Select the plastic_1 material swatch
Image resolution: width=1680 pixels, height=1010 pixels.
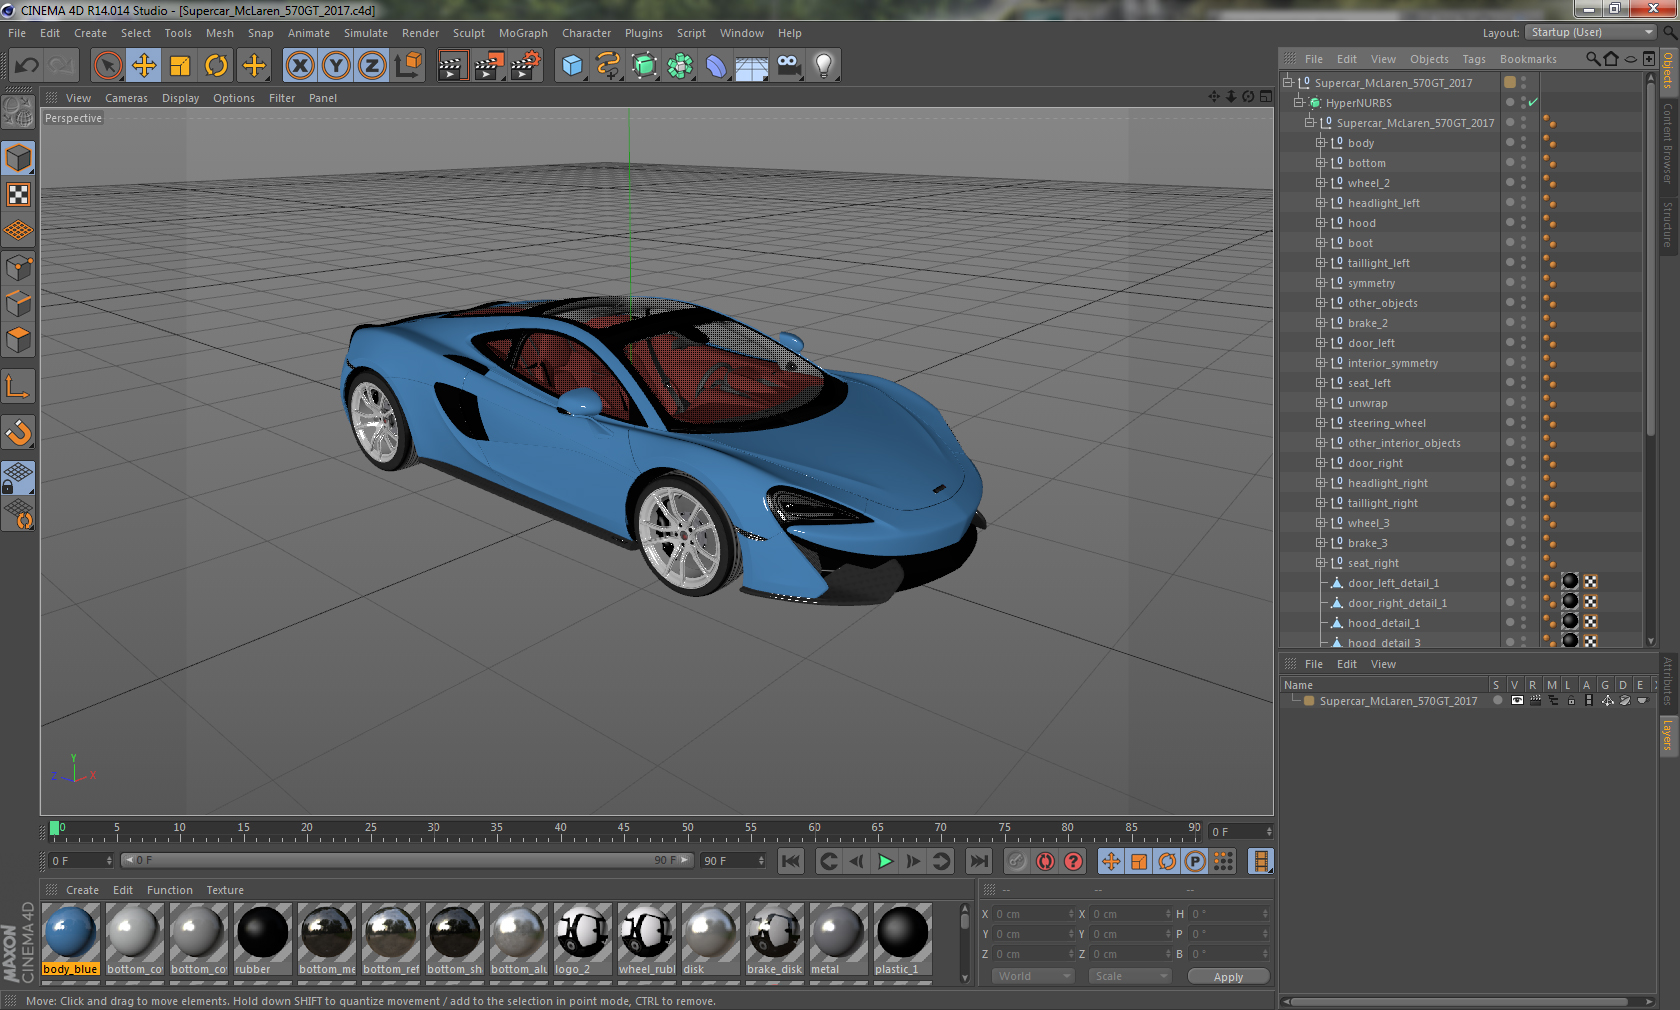point(902,940)
